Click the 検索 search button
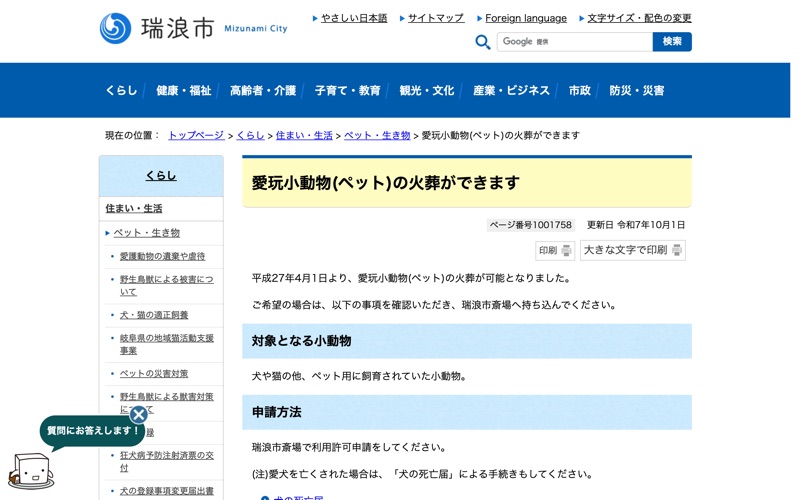Viewport: 800px width, 500px height. [672, 42]
